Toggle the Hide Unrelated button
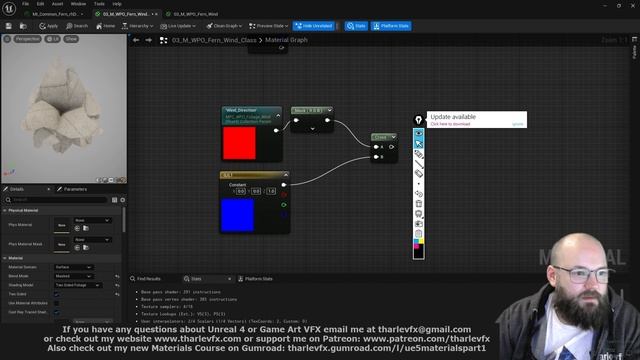 click(313, 26)
